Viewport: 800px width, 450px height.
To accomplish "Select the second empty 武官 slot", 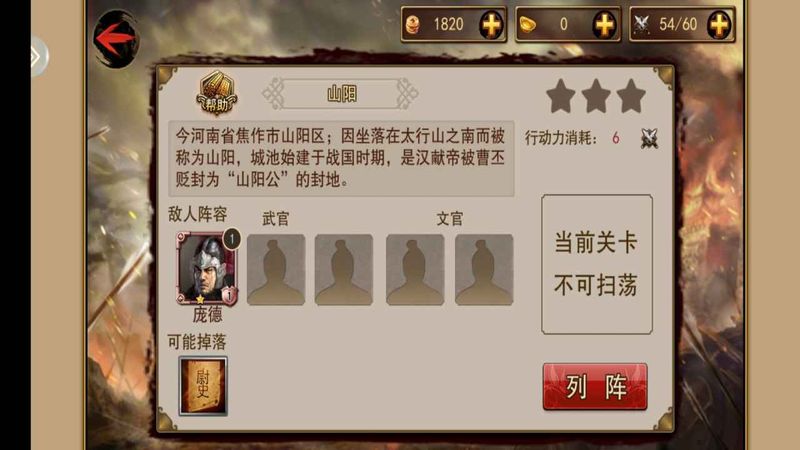I will pyautogui.click(x=344, y=270).
